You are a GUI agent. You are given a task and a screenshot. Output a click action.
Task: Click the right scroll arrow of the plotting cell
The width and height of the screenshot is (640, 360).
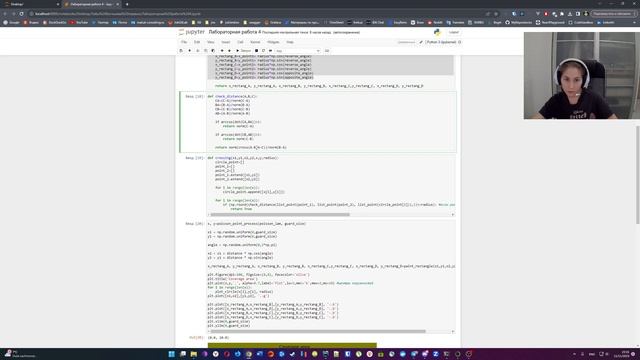[x=453, y=331]
